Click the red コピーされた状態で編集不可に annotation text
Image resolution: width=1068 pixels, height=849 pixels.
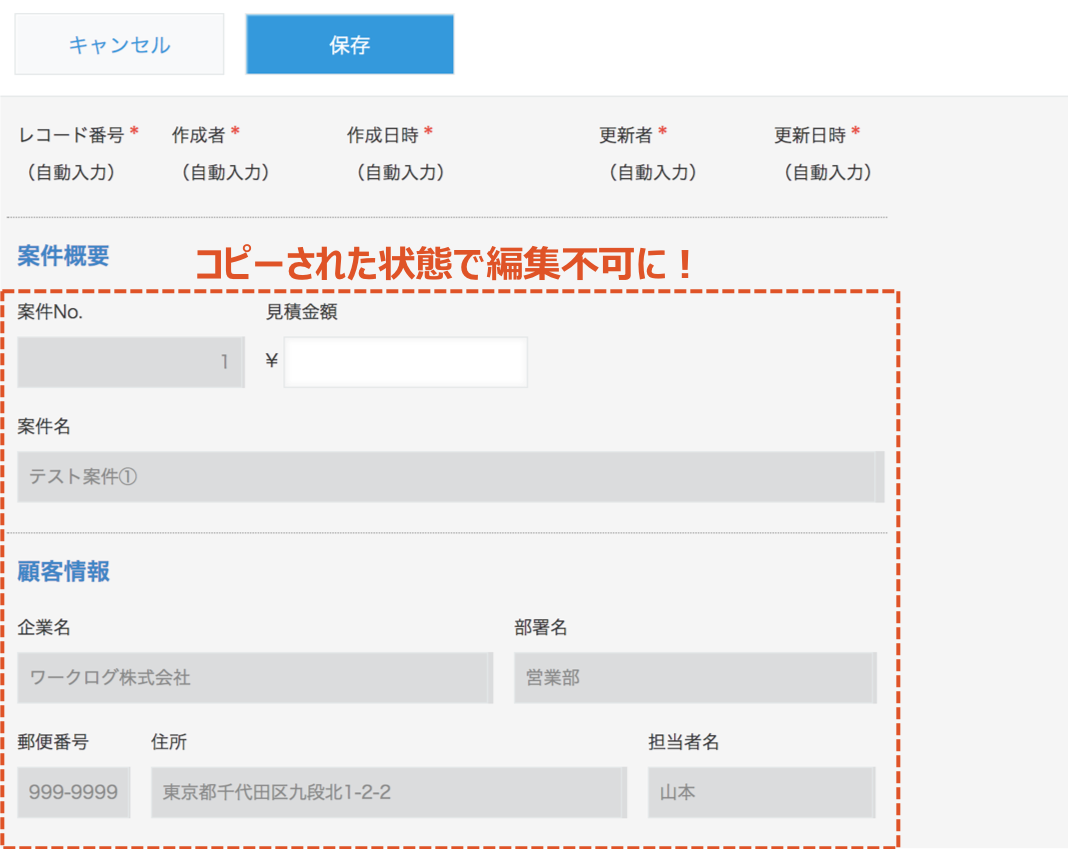tap(443, 264)
